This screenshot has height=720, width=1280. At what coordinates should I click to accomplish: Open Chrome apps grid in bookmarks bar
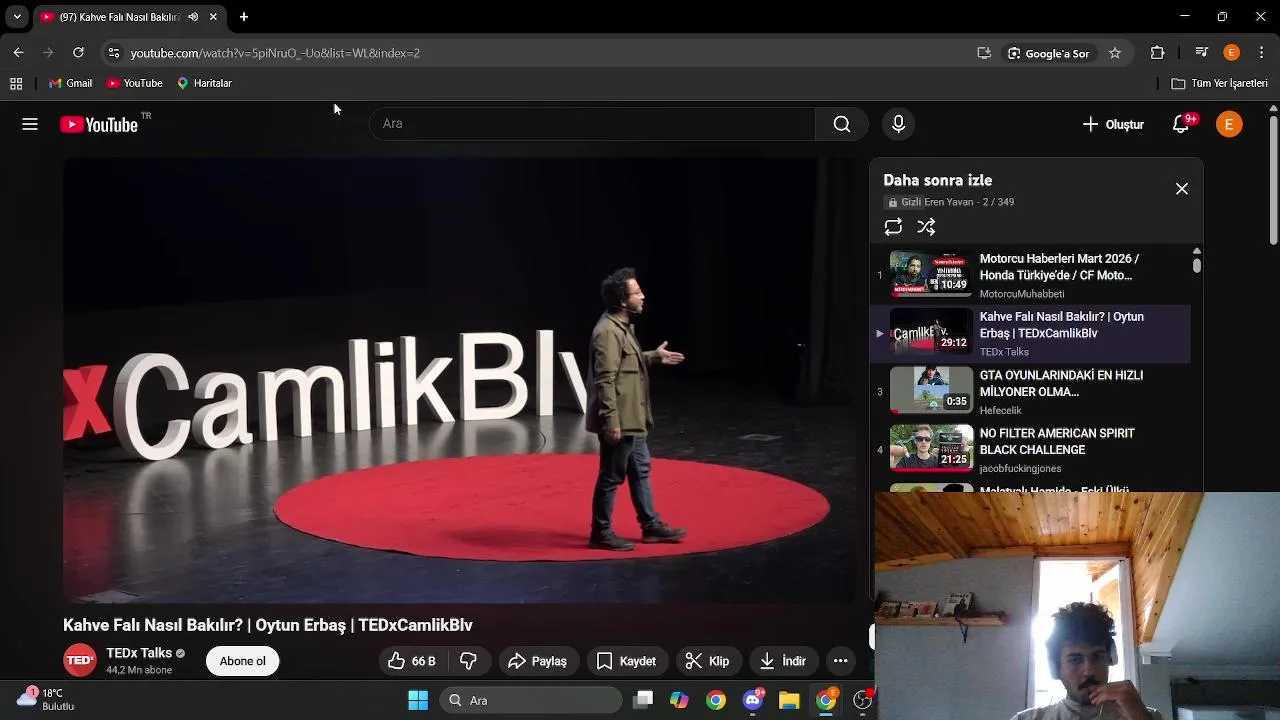[x=16, y=83]
